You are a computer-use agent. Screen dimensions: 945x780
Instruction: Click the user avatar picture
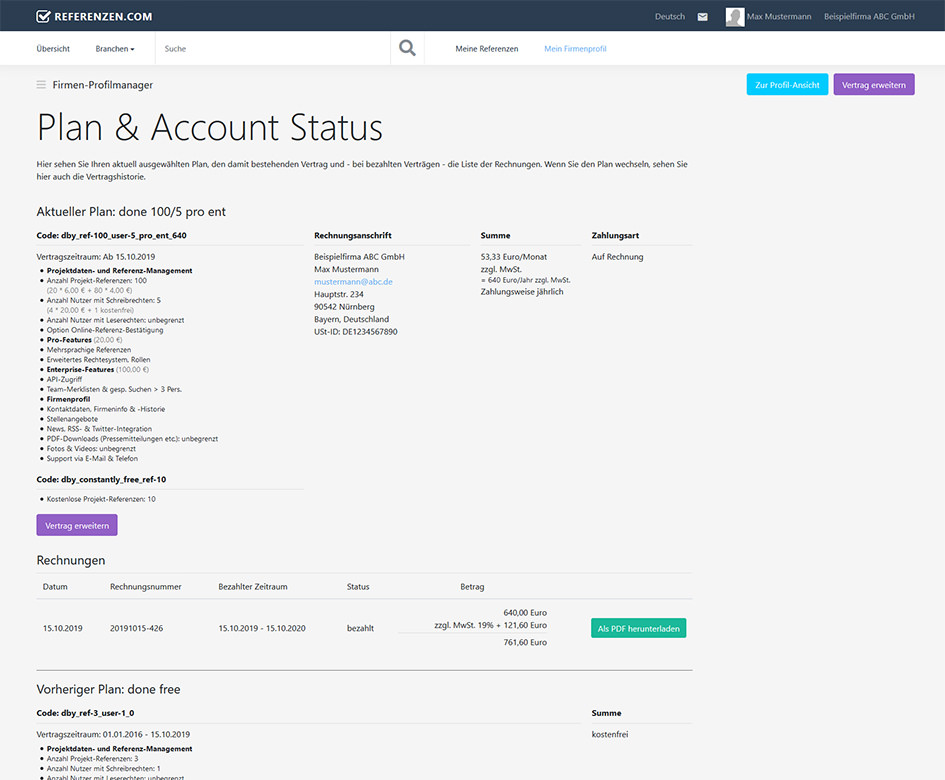click(x=734, y=17)
